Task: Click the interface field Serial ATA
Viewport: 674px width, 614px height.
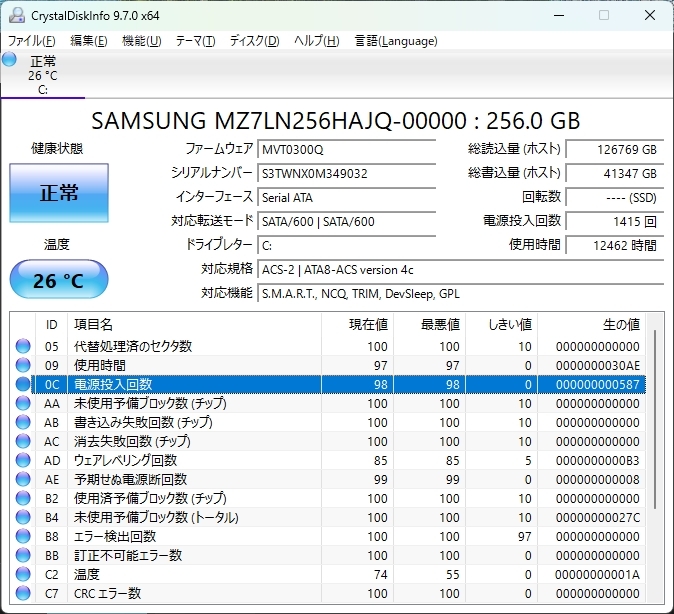Action: tap(346, 197)
